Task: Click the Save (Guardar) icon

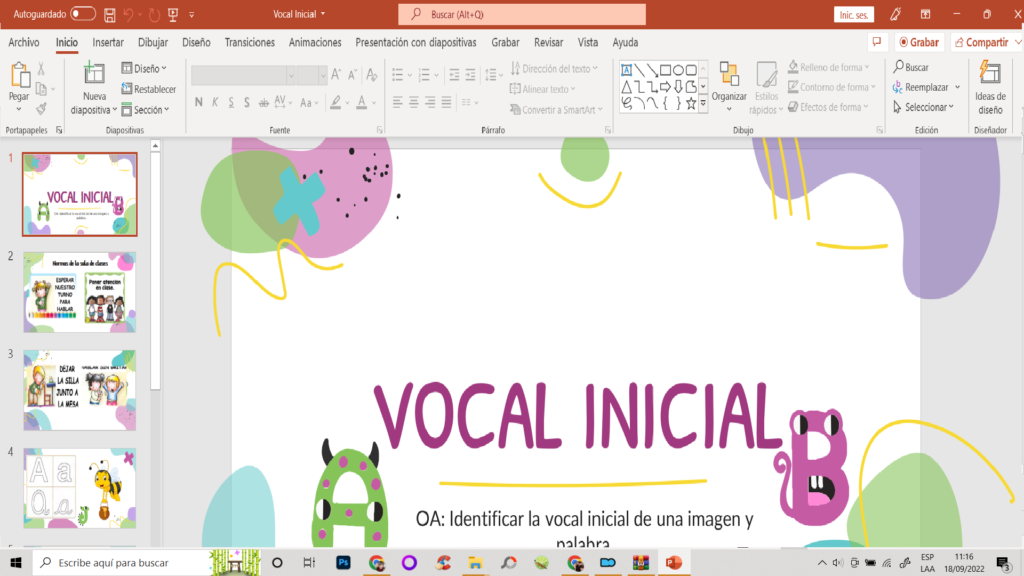Action: click(x=111, y=14)
